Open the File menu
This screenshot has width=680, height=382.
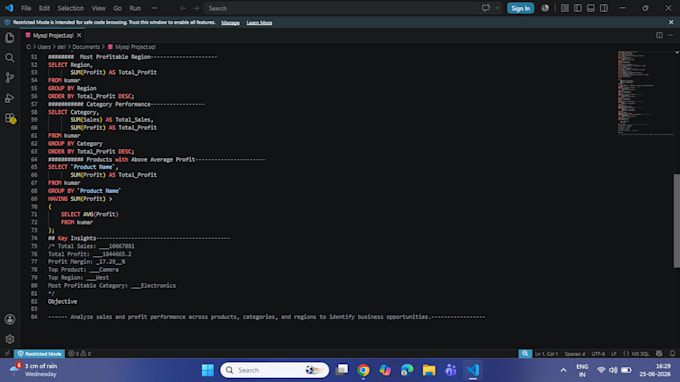pos(26,8)
